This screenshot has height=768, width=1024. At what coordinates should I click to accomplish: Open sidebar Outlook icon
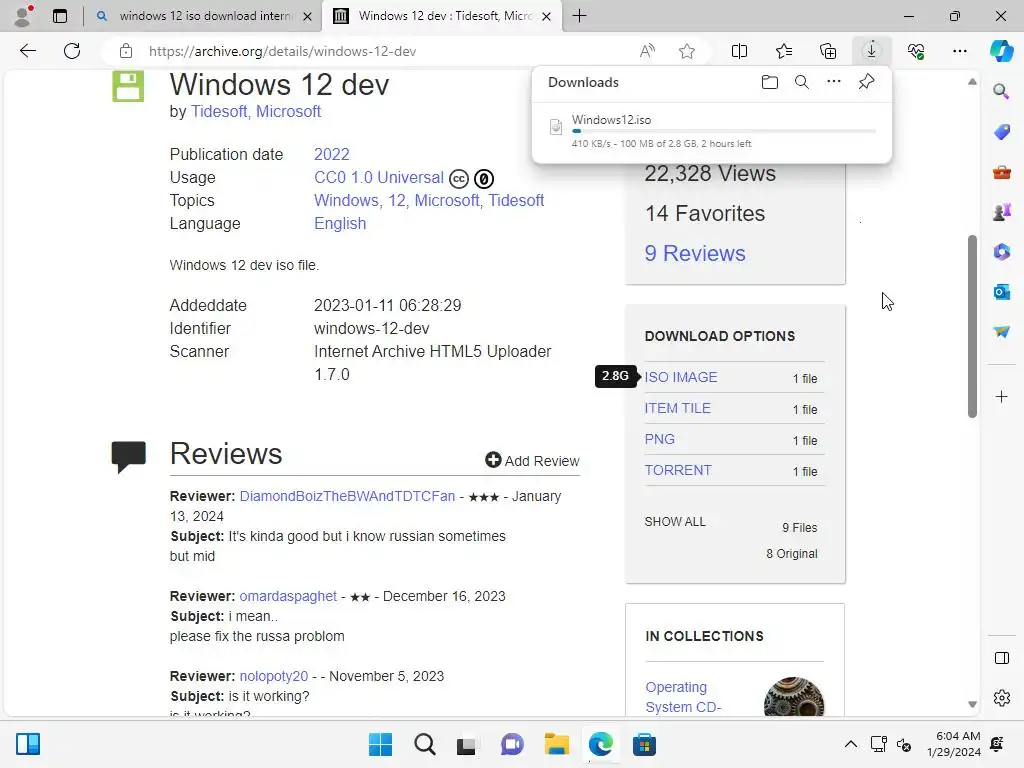[x=1001, y=292]
